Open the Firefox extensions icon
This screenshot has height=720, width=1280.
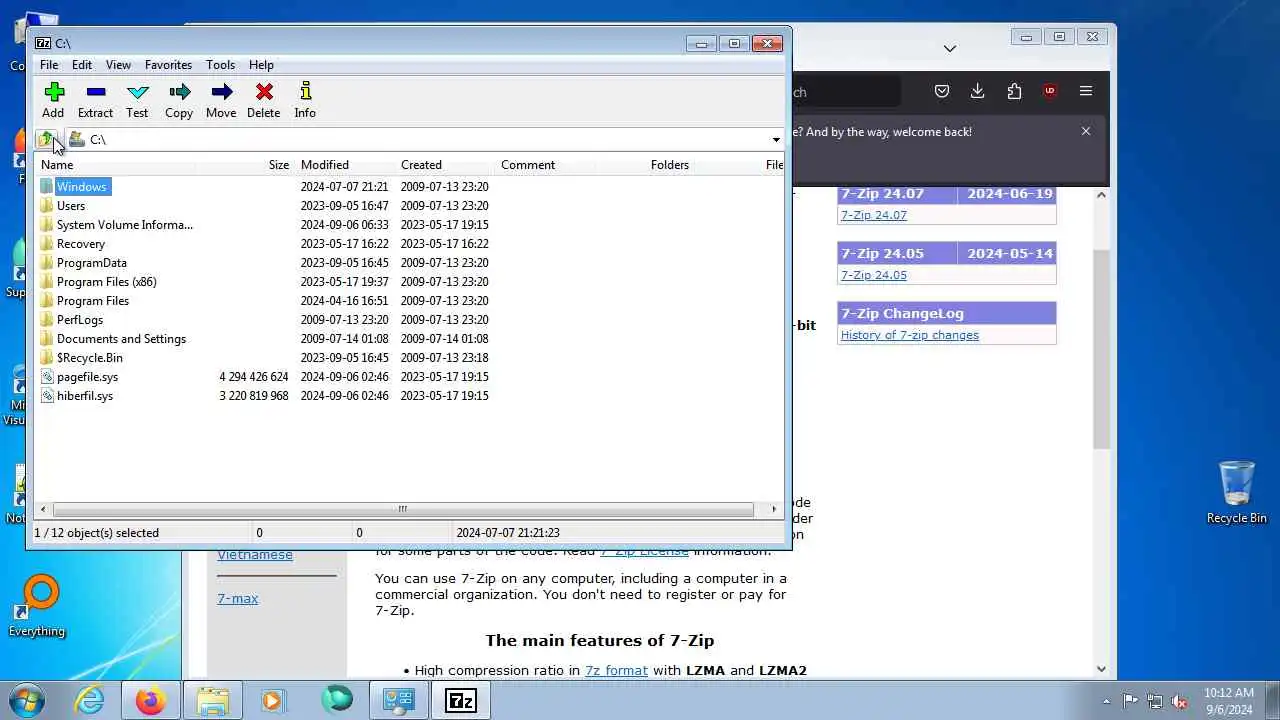click(1014, 91)
